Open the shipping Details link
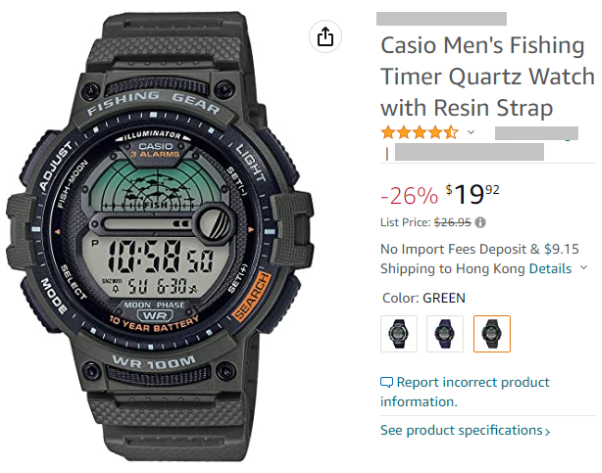602x473 pixels. coord(550,269)
